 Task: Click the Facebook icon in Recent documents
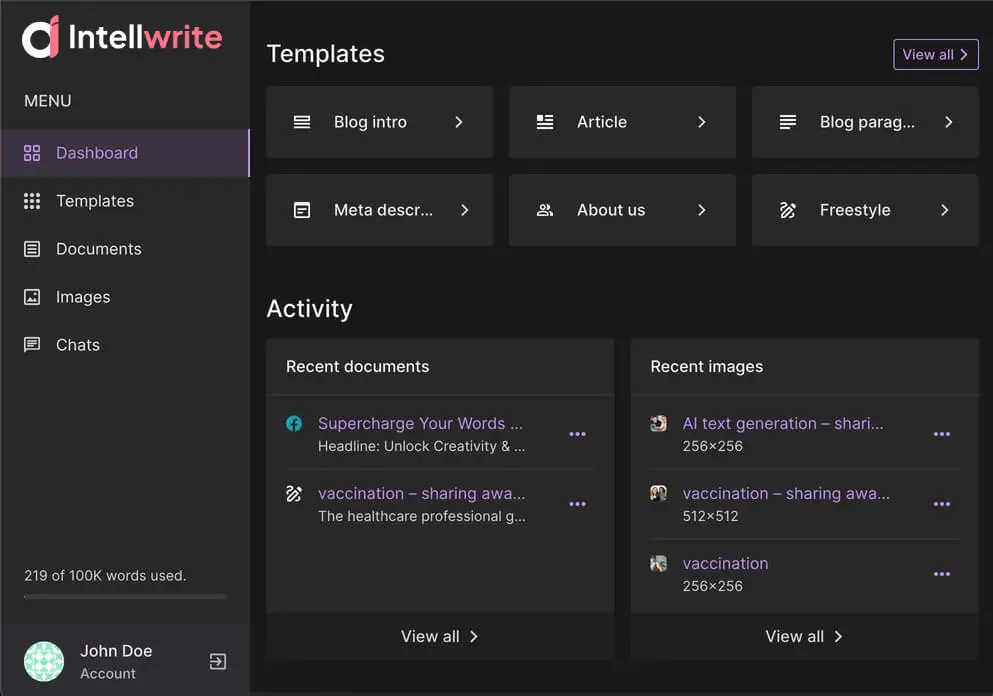click(x=294, y=424)
